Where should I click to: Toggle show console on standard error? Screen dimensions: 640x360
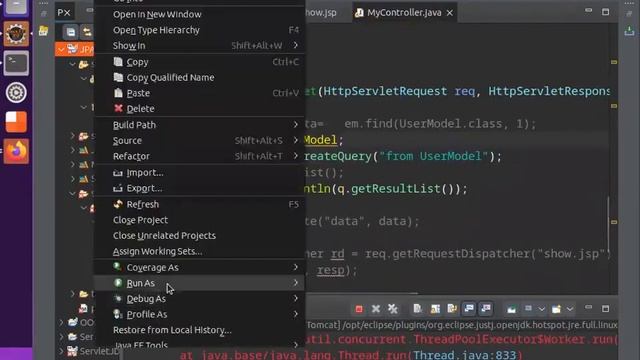pyautogui.click(x=486, y=309)
